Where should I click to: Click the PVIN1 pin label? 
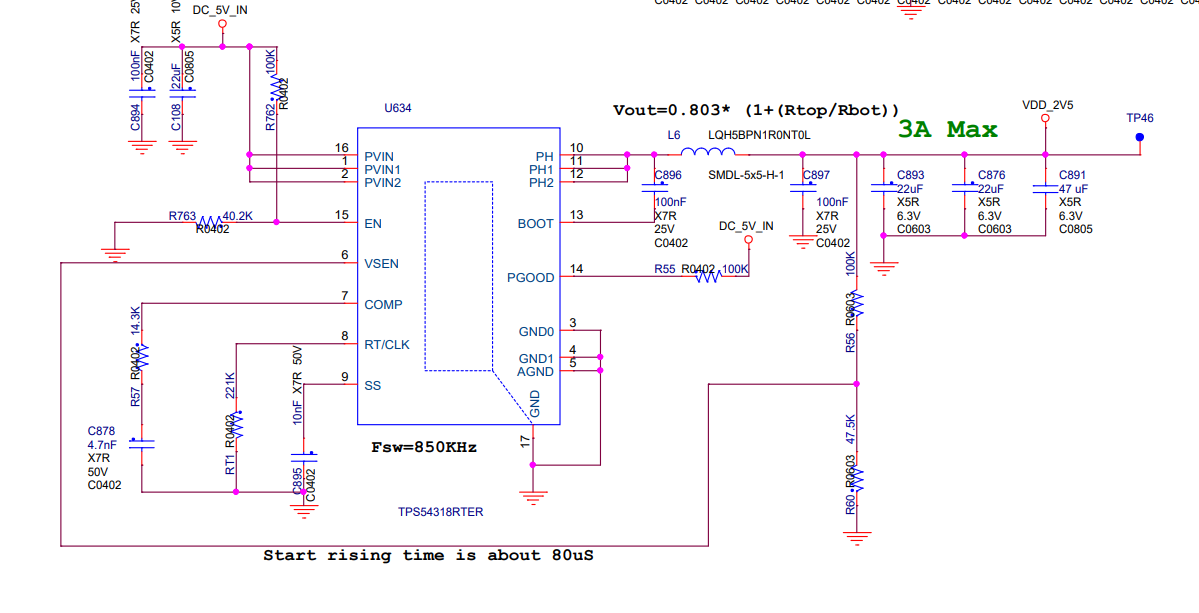click(382, 170)
